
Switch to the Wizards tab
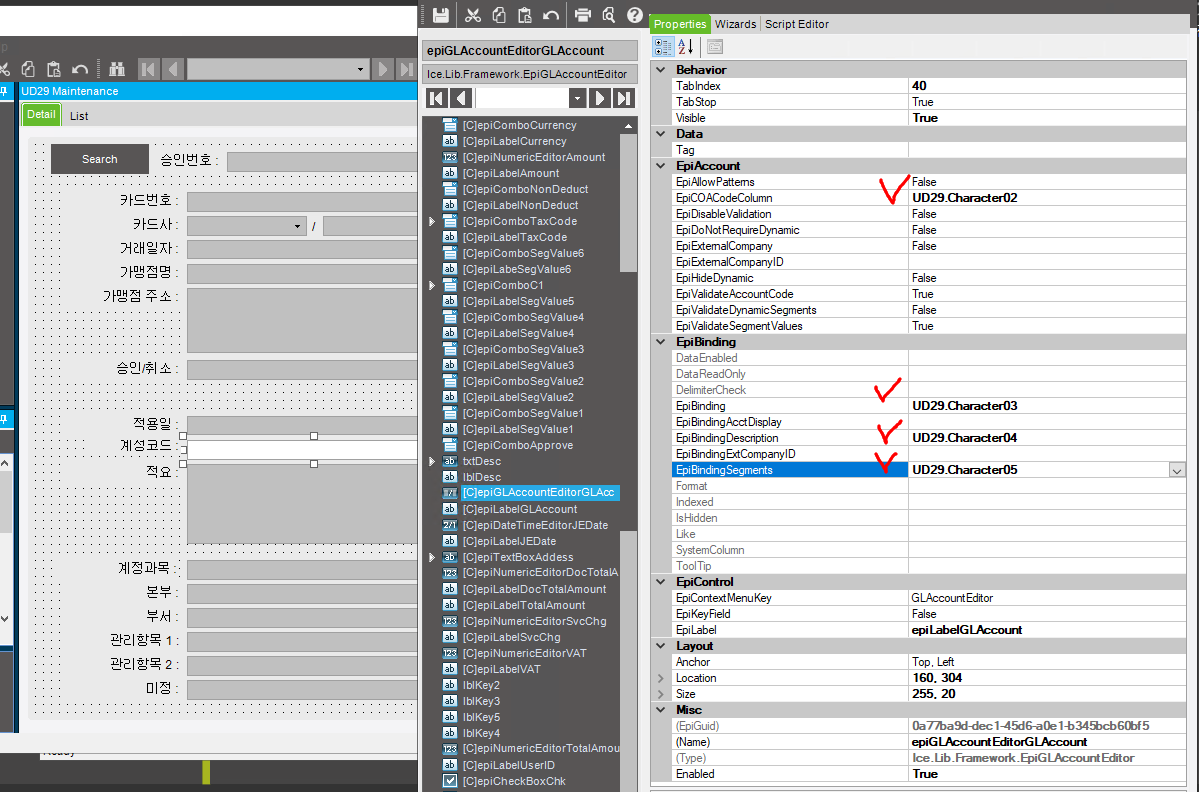click(735, 23)
